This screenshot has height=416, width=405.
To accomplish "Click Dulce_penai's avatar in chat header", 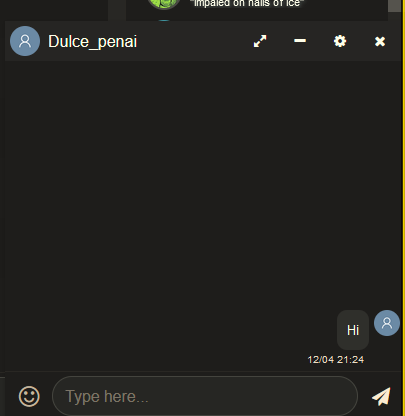I will [x=25, y=41].
